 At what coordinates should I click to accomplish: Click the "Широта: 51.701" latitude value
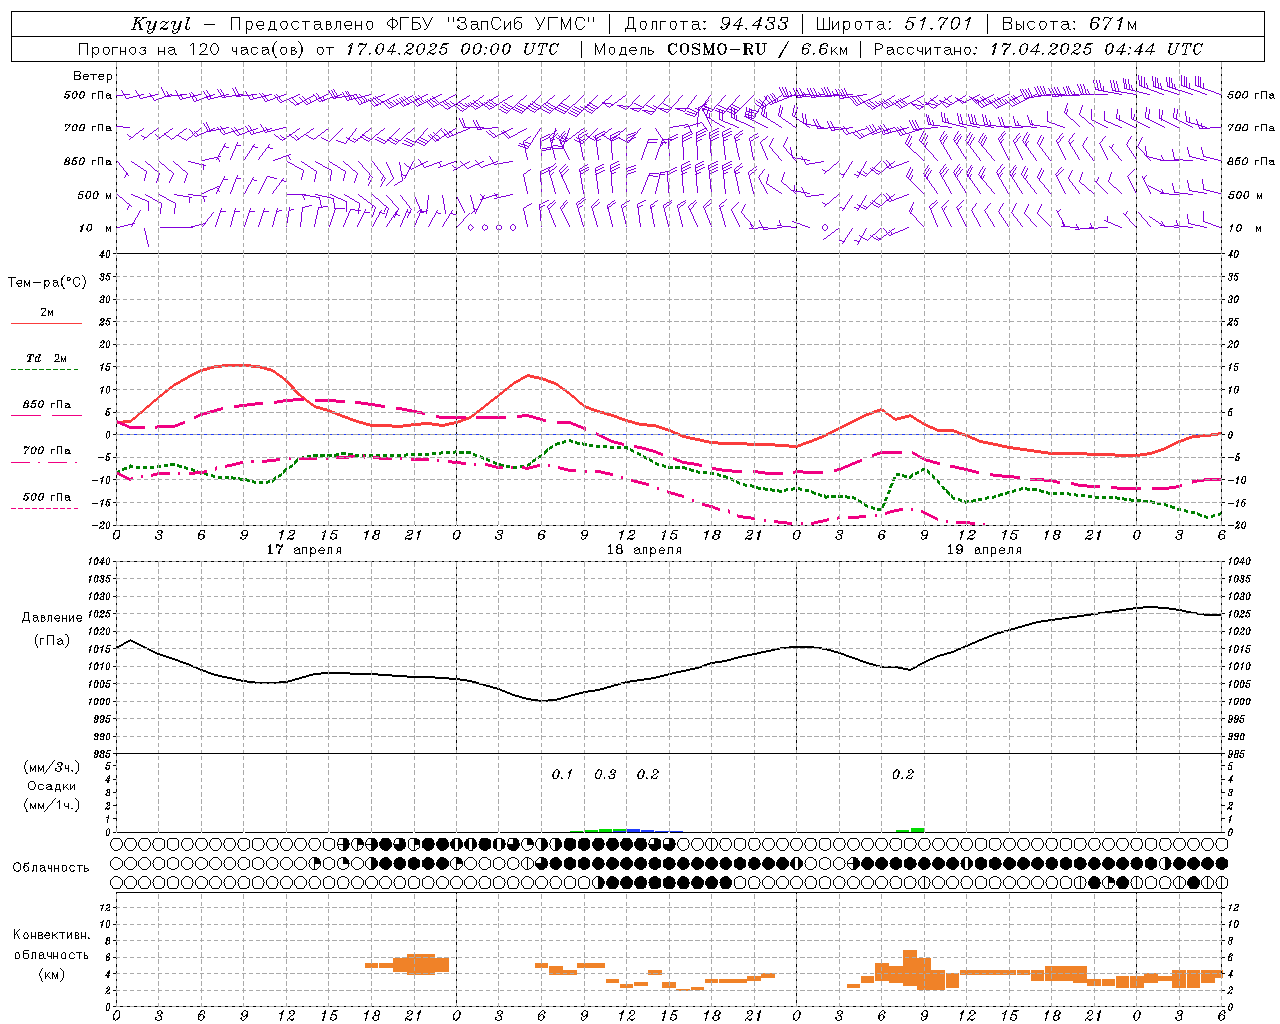pyautogui.click(x=894, y=24)
